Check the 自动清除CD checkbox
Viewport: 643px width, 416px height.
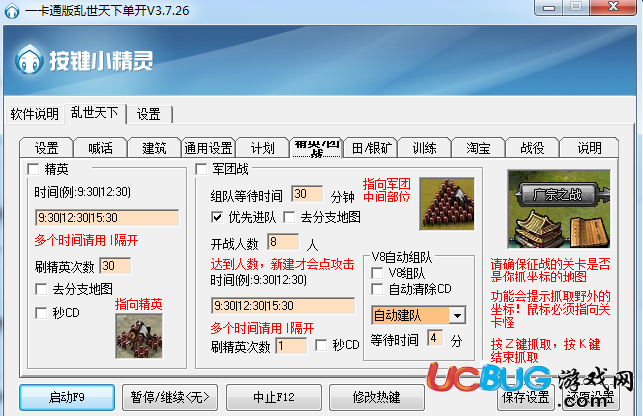377,289
